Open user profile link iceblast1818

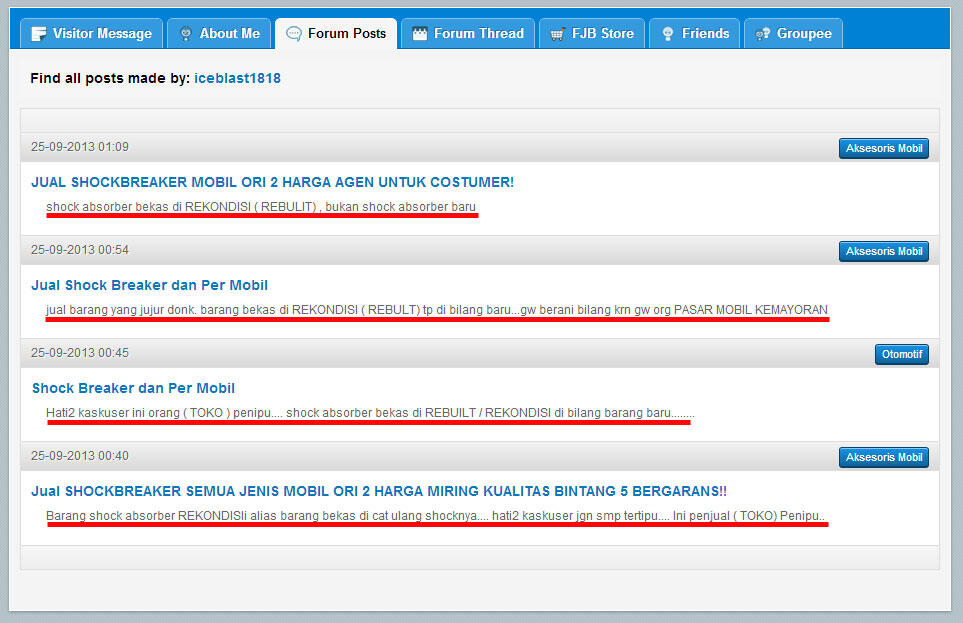(x=237, y=78)
